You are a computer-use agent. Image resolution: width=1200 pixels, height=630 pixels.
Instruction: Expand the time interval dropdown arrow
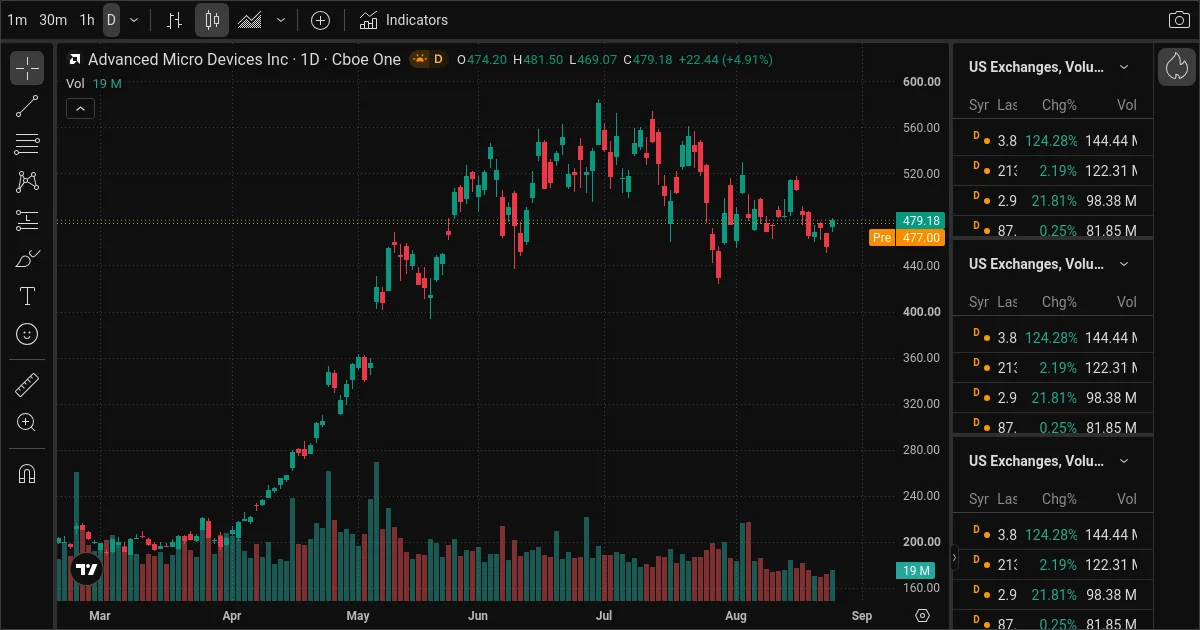[134, 20]
